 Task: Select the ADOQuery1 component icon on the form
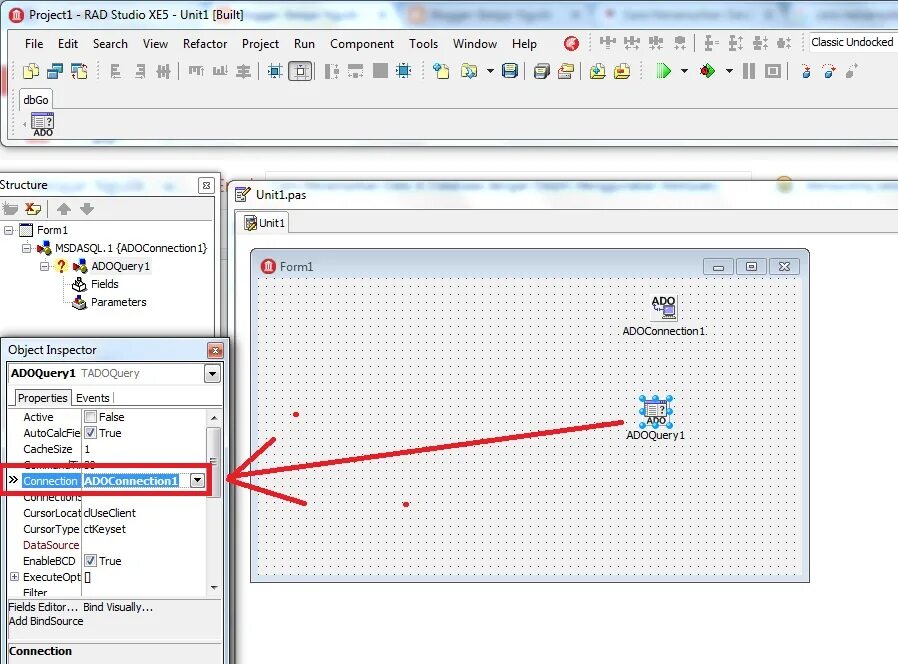(x=656, y=411)
